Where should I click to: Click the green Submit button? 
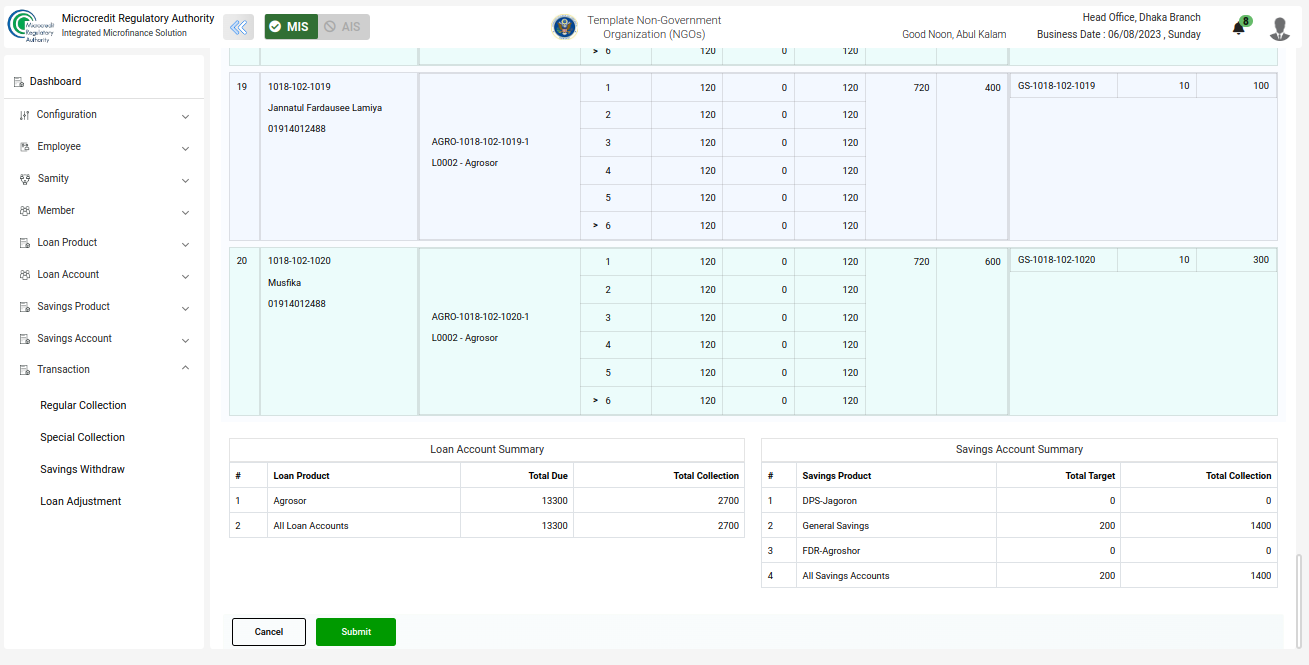click(356, 632)
